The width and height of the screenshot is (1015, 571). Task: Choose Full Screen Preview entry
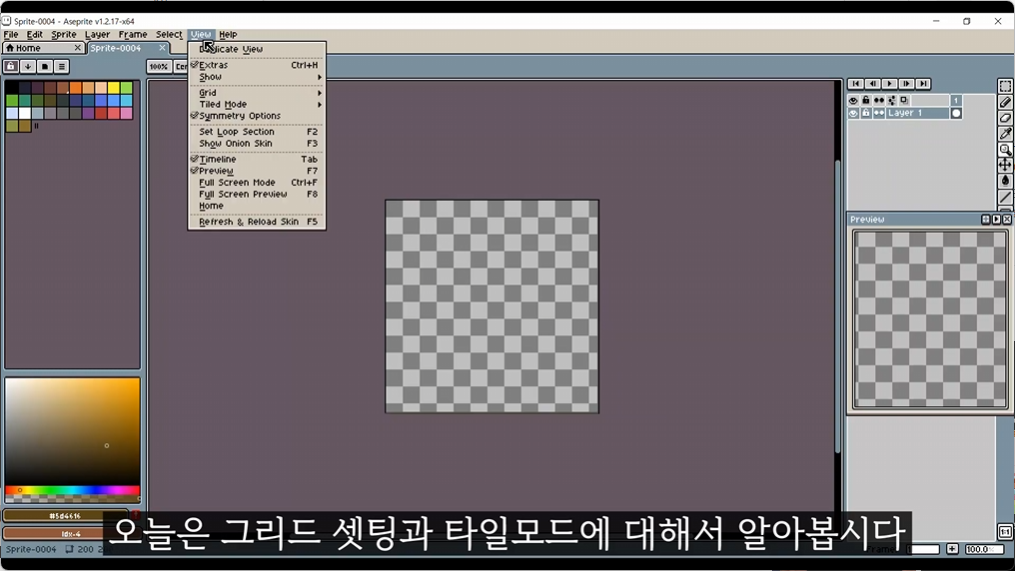pyautogui.click(x=256, y=194)
